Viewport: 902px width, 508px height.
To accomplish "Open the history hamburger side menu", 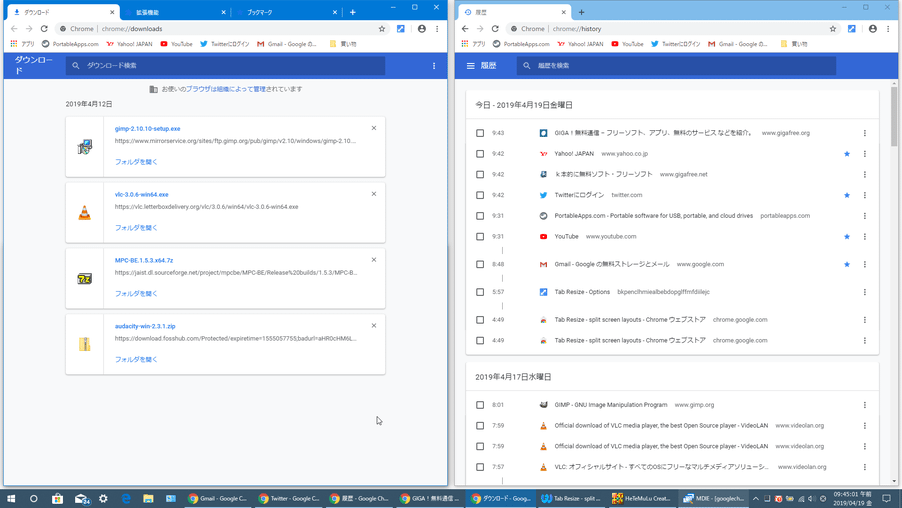I will [x=471, y=66].
